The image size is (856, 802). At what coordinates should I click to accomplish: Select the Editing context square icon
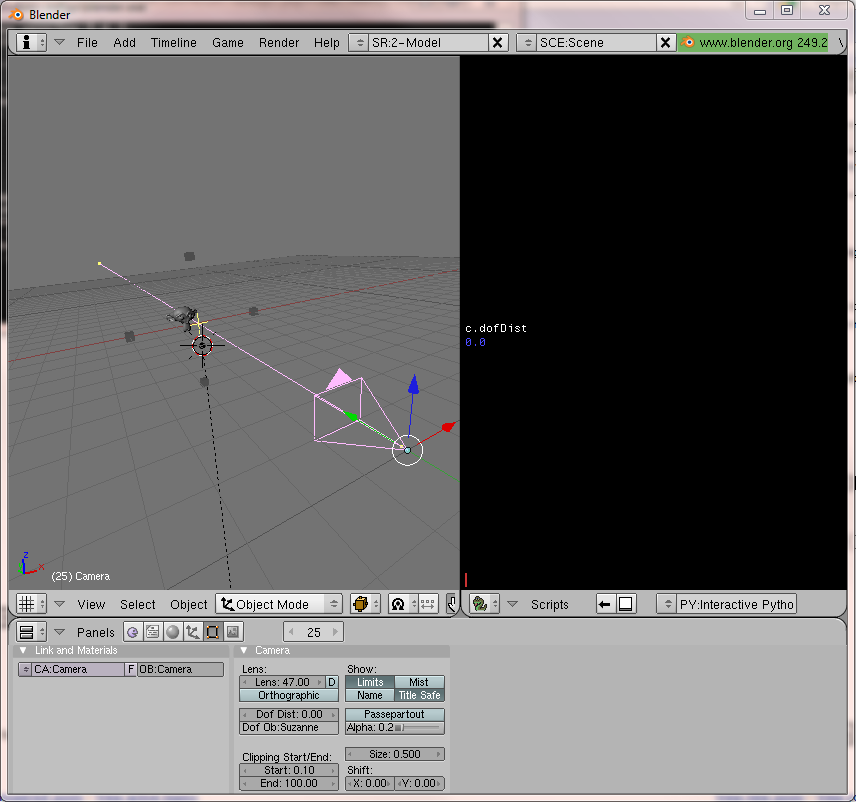(x=212, y=632)
